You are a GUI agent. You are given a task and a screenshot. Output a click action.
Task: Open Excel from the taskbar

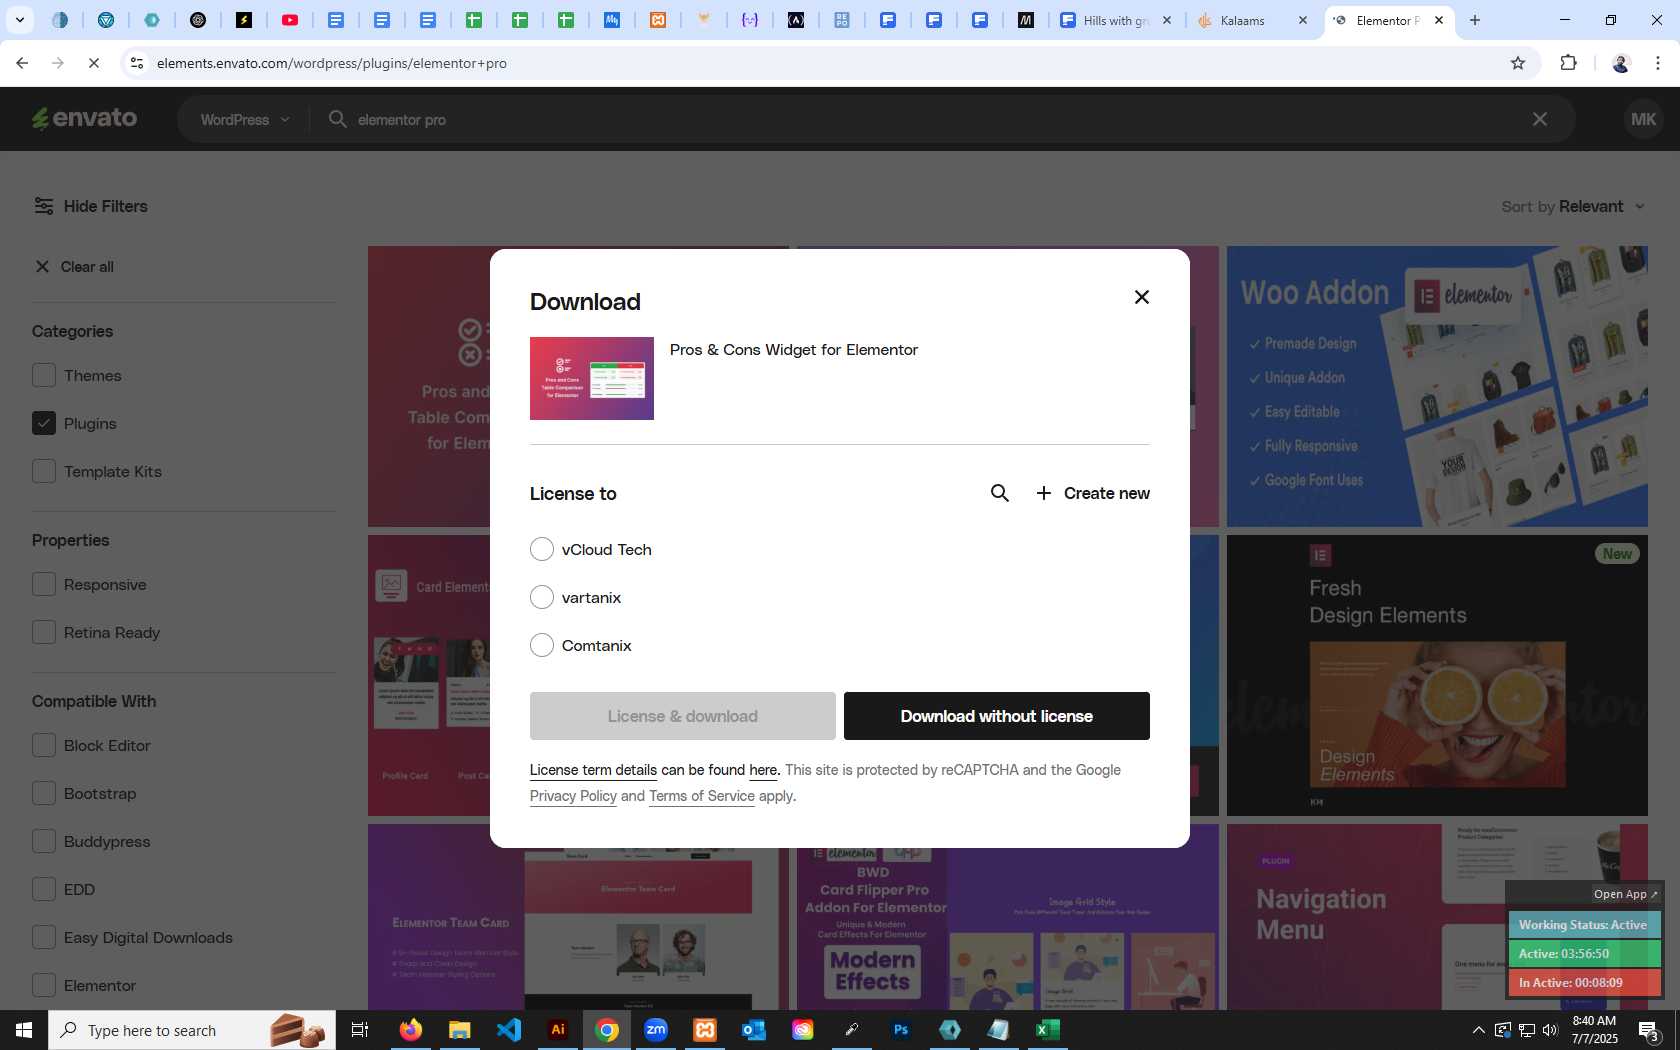(x=1047, y=1030)
